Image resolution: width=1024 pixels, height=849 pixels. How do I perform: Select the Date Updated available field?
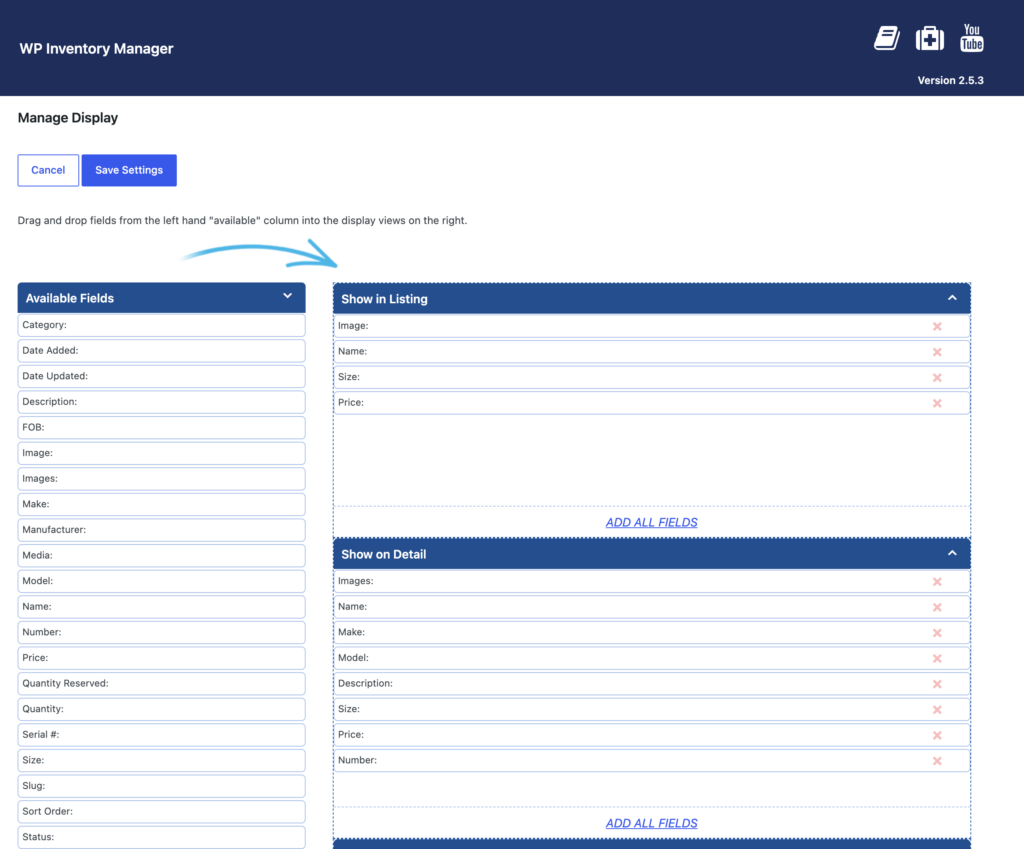161,376
